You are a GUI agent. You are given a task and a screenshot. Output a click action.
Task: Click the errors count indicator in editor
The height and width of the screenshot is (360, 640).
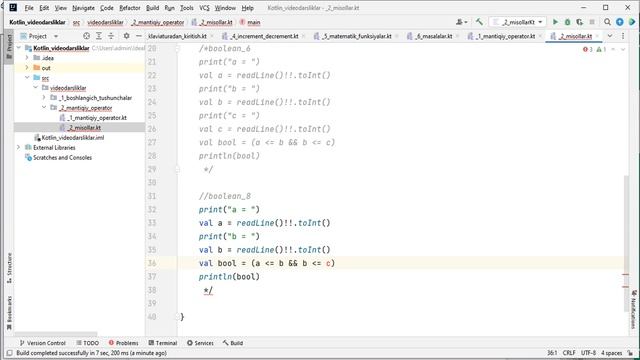pos(588,49)
